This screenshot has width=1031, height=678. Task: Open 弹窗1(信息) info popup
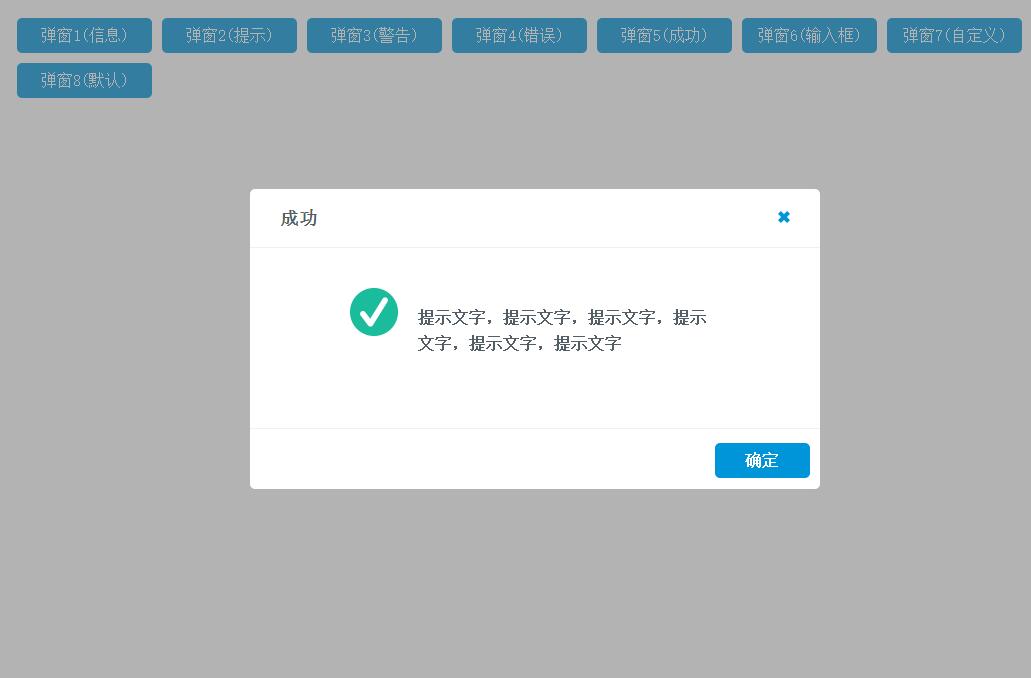point(84,35)
